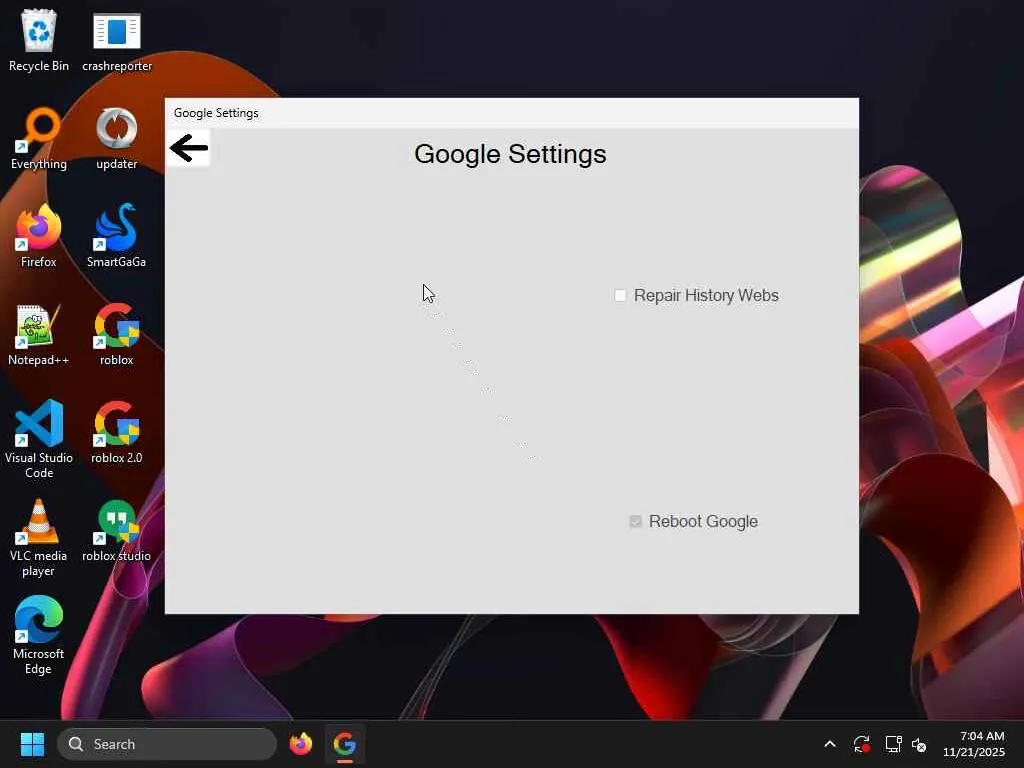Select the Notepad++ desktop shortcut
1024x768 pixels.
point(39,334)
